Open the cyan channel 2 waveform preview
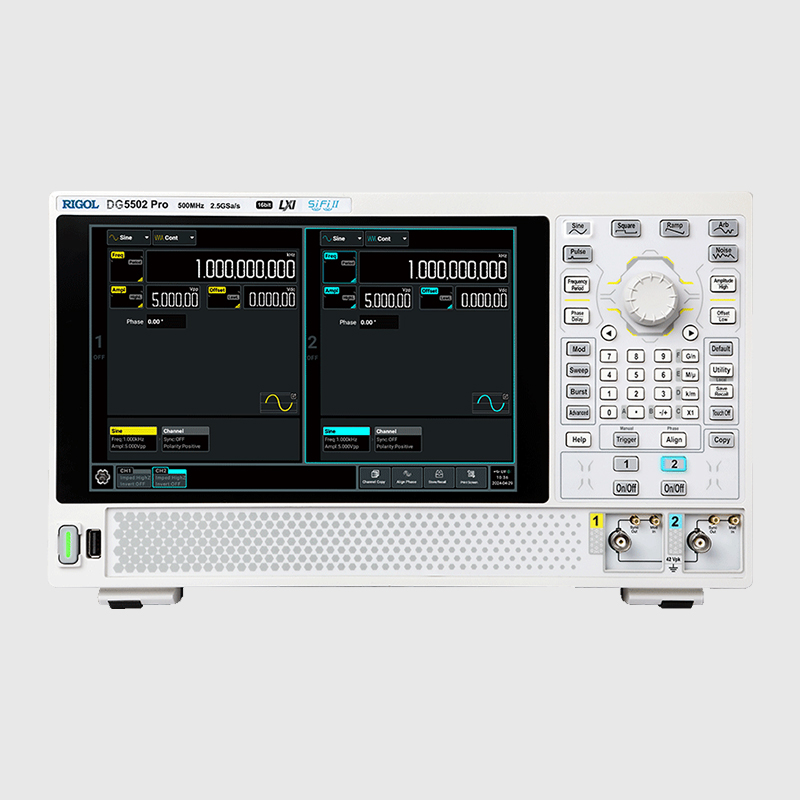The height and width of the screenshot is (800, 800). pos(490,403)
